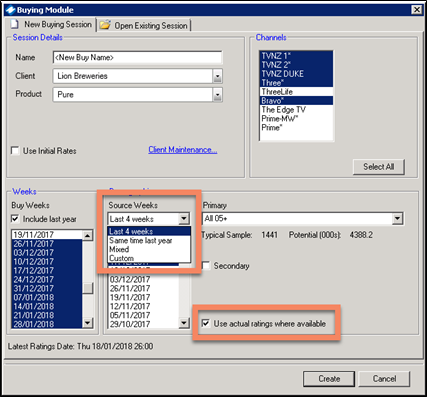Select the Prime-MW channel

point(296,119)
